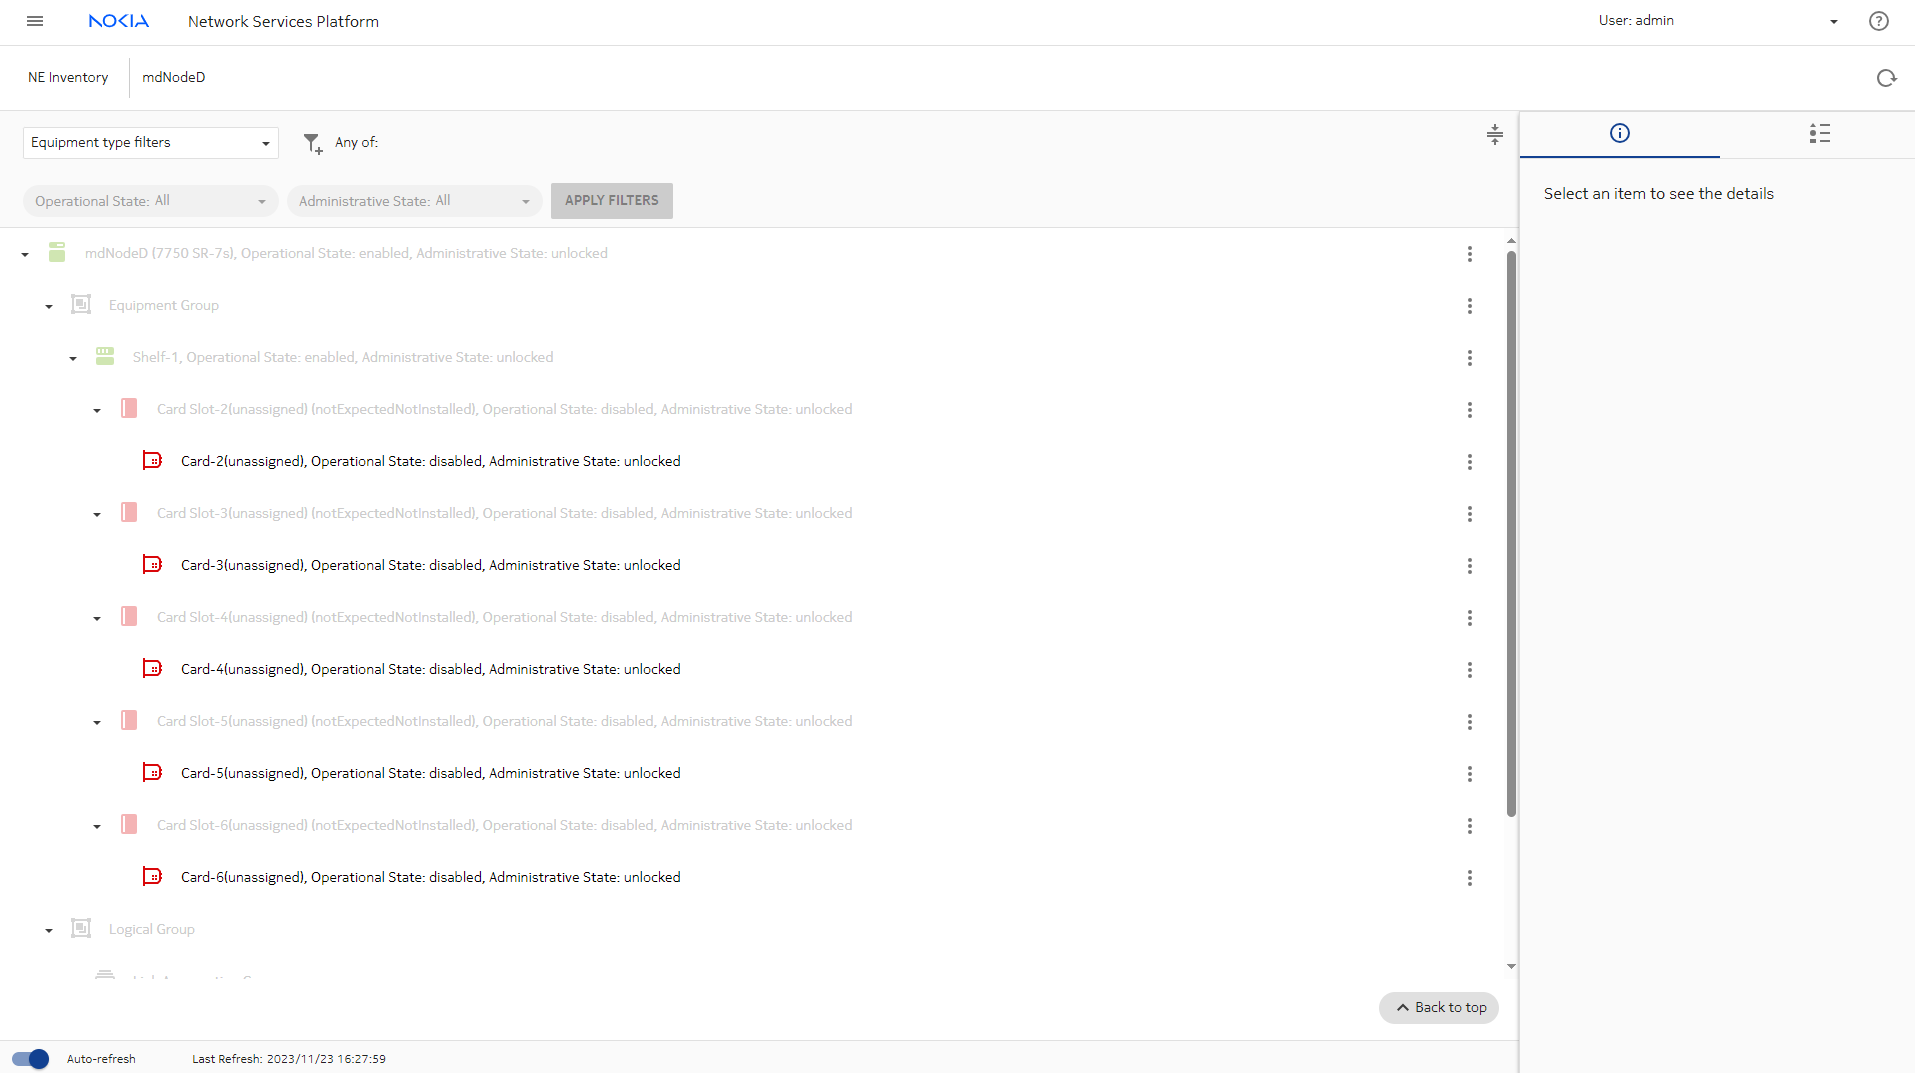Click the Card-4(unassigned) card icon
Screen dimensions: 1915x1073
tap(152, 669)
